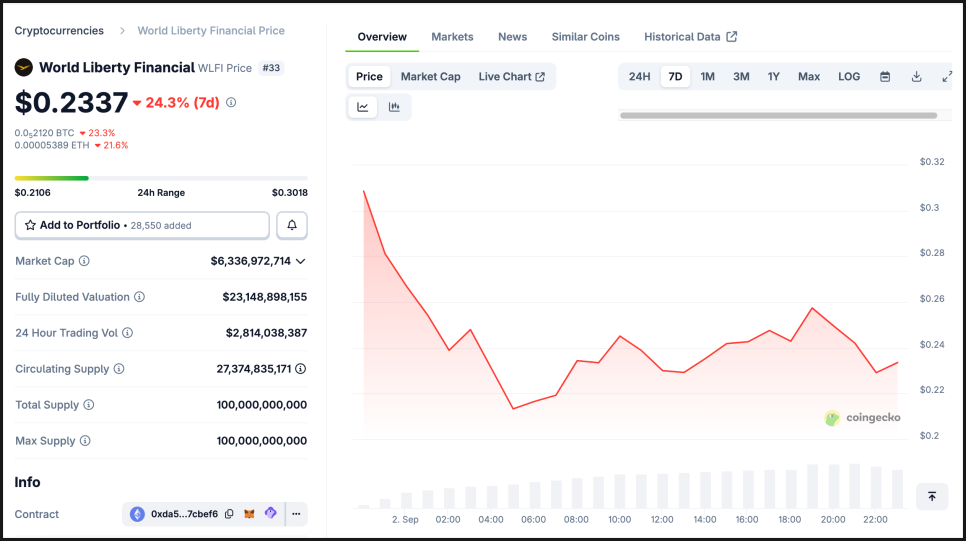966x541 pixels.
Task: Copy the contract address 0xda5...7cbef6
Action: [x=229, y=514]
